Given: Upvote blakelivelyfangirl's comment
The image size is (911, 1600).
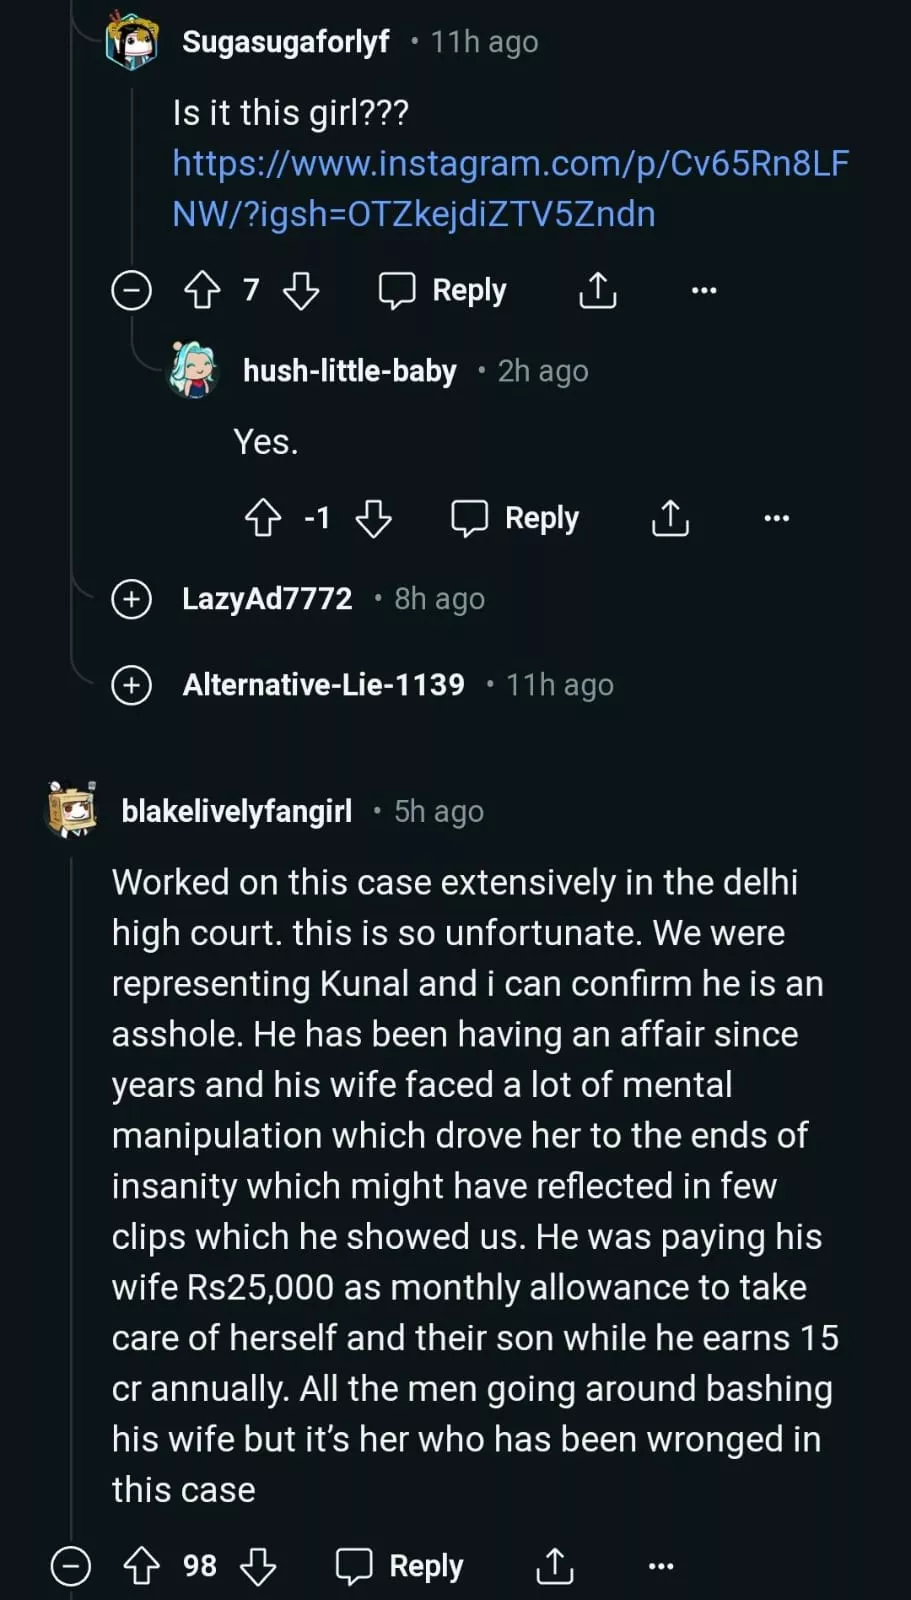Looking at the screenshot, I should pos(141,1566).
